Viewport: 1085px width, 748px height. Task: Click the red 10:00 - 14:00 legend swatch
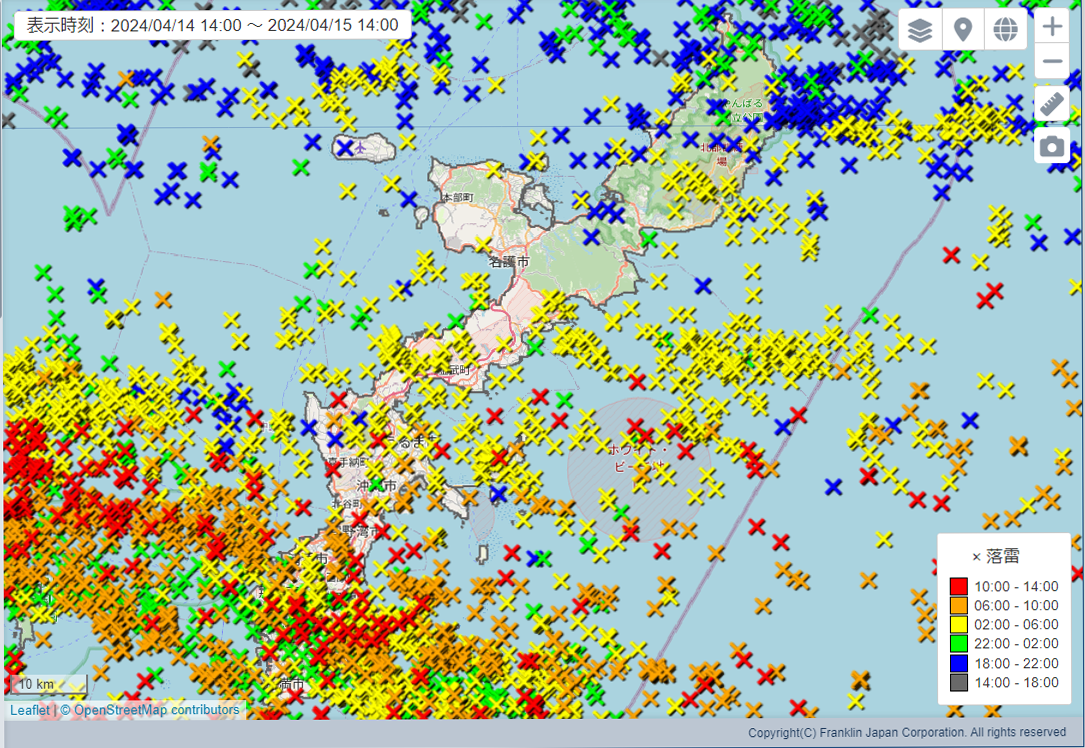[959, 587]
